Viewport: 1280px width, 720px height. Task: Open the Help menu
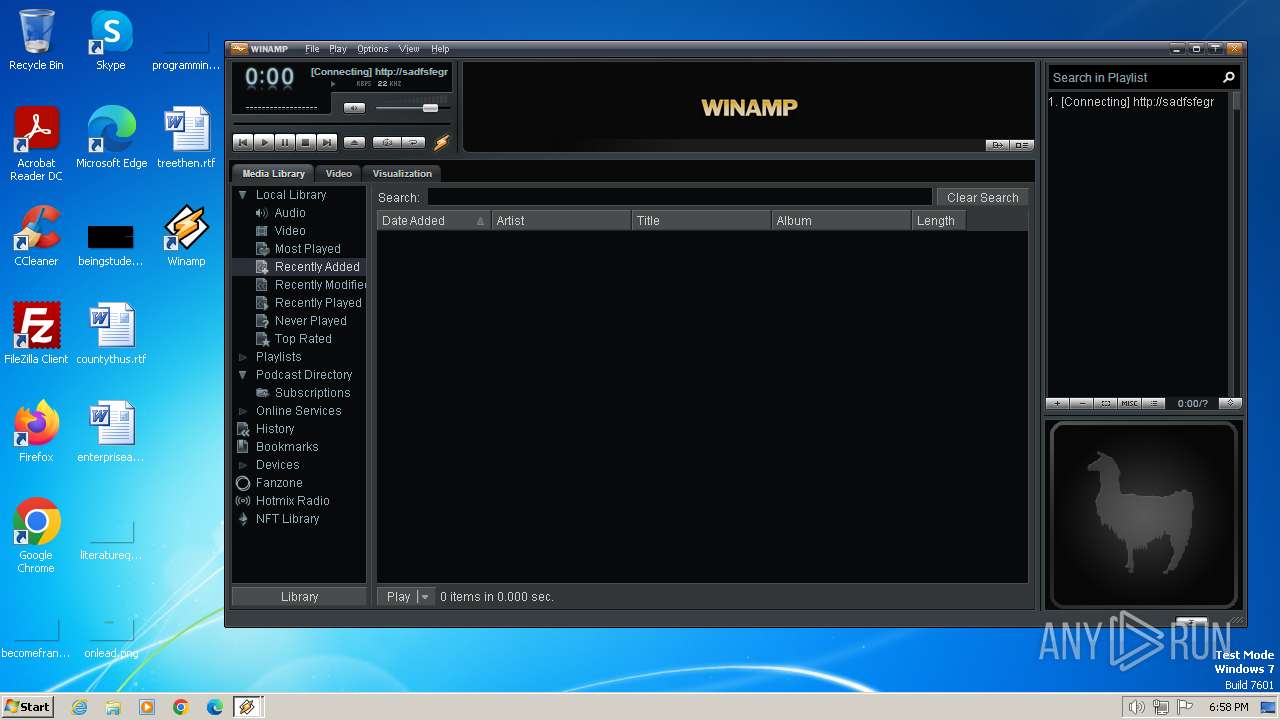point(440,49)
